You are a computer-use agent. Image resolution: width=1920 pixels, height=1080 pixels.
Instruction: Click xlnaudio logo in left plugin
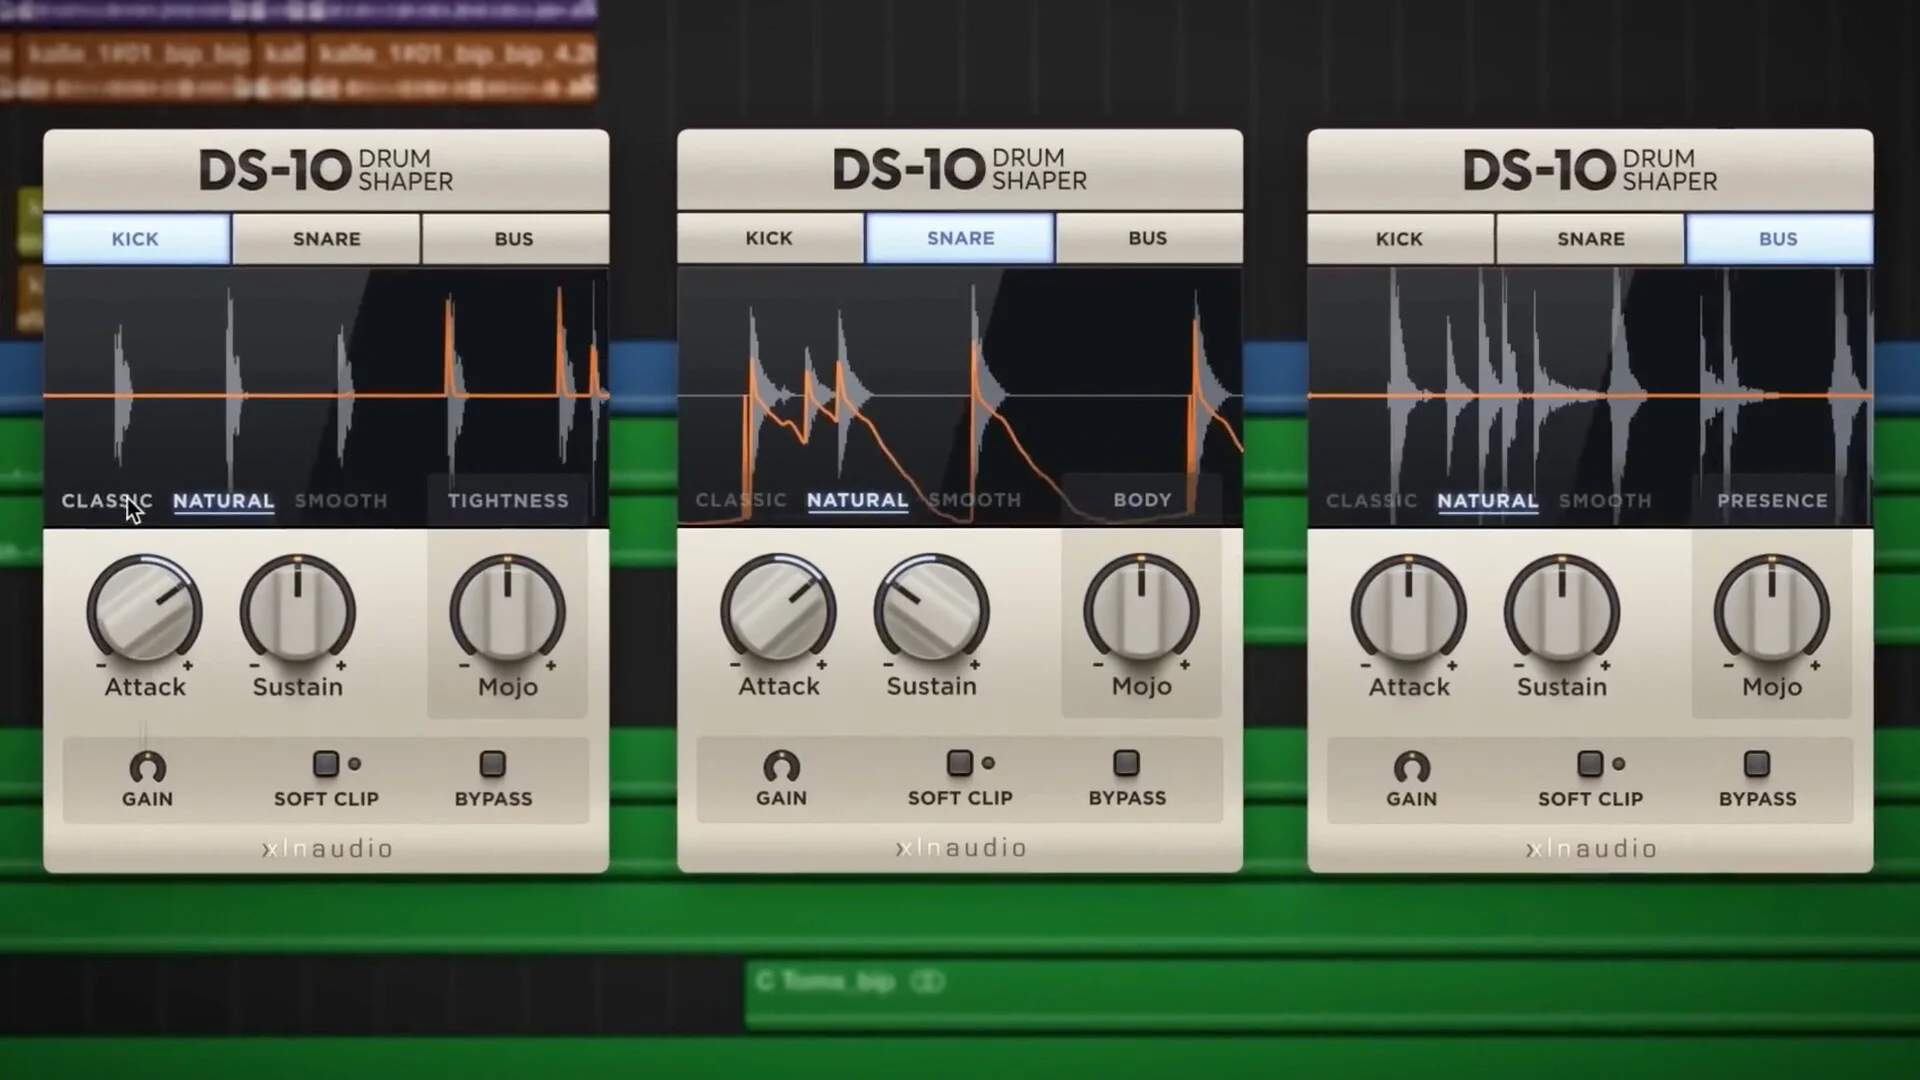(x=327, y=849)
